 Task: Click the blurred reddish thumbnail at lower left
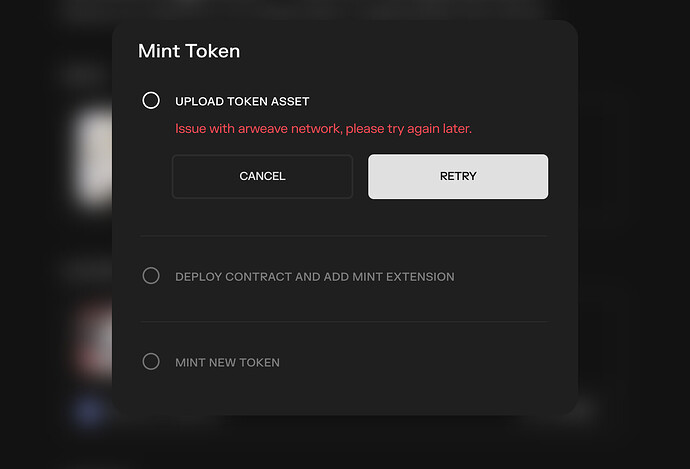(x=92, y=340)
